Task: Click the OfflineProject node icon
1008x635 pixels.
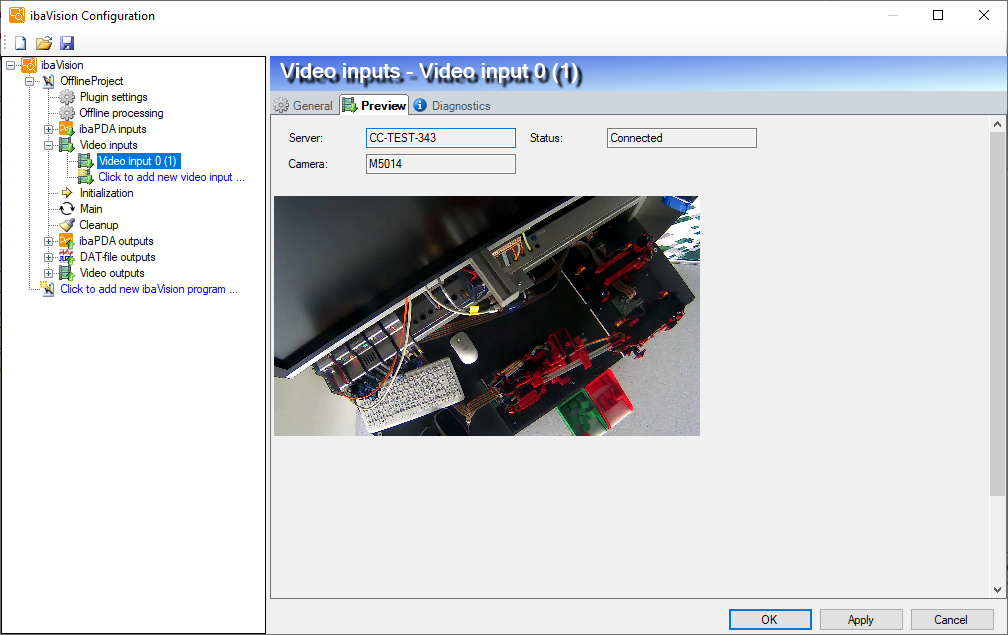Action: coord(48,81)
